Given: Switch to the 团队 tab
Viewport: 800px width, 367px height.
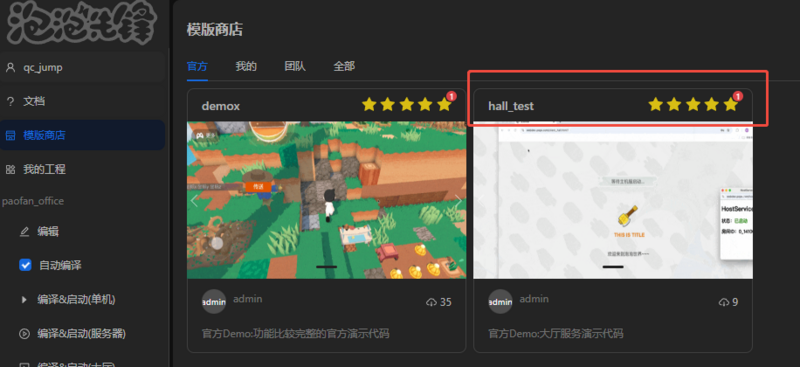Looking at the screenshot, I should 295,66.
